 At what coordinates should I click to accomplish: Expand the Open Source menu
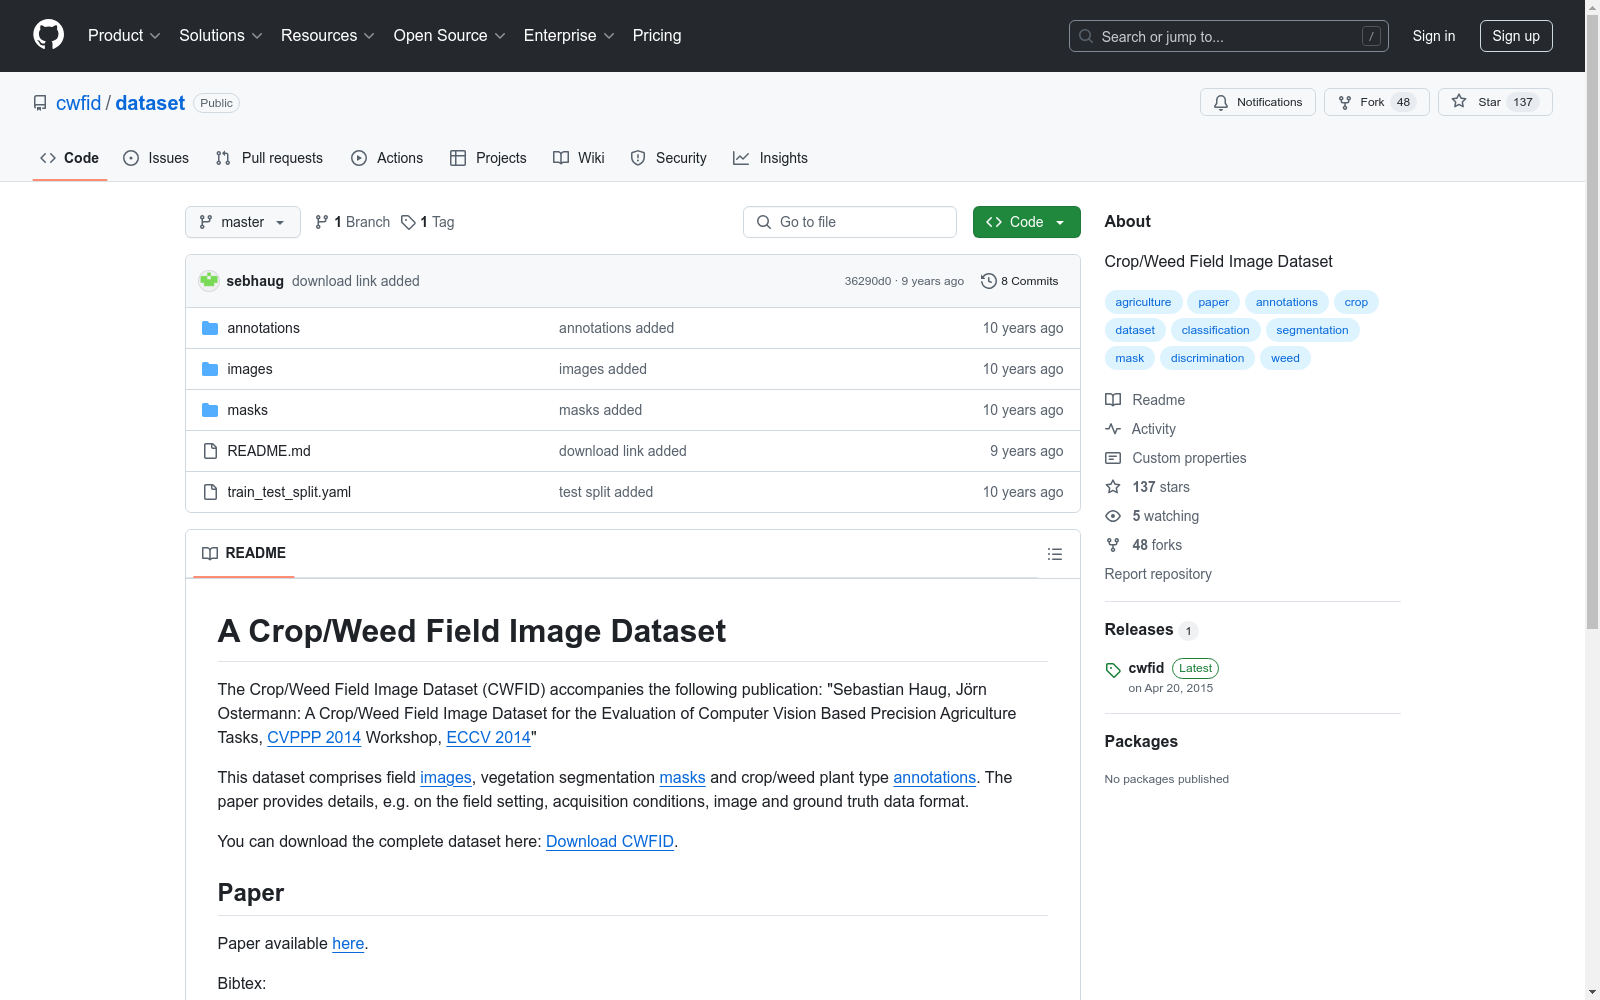450,35
